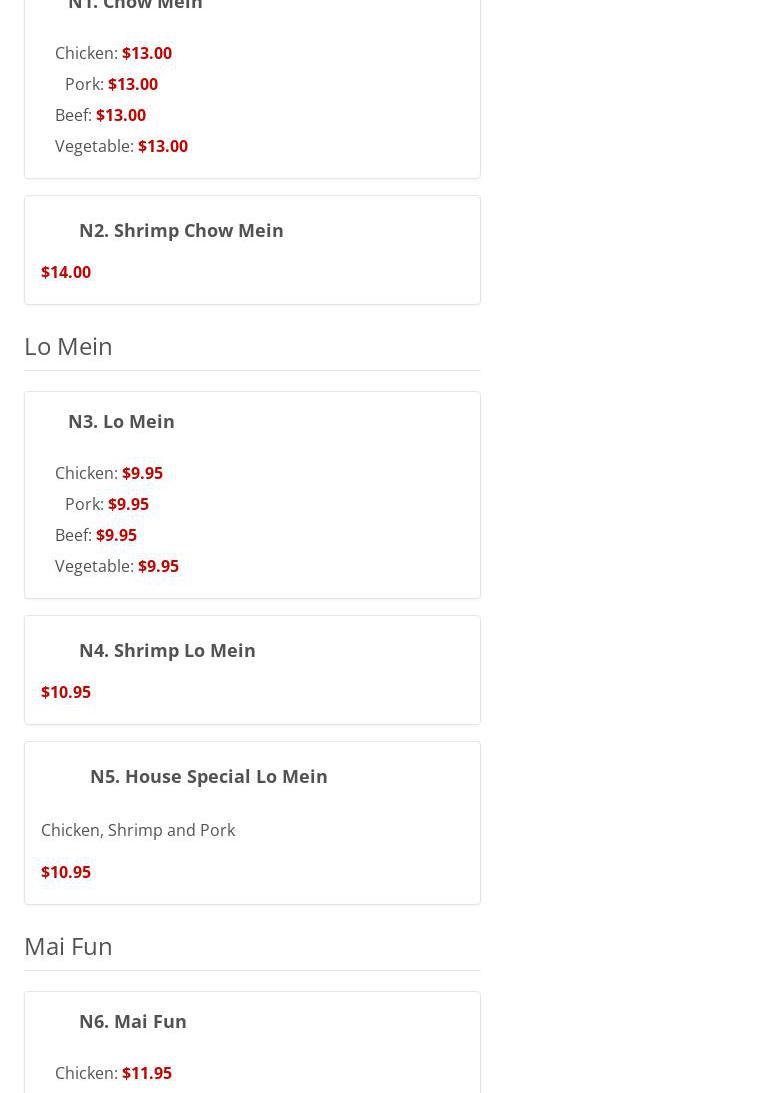Open N6. Mai Fun item title
770x1093 pixels.
132,1021
